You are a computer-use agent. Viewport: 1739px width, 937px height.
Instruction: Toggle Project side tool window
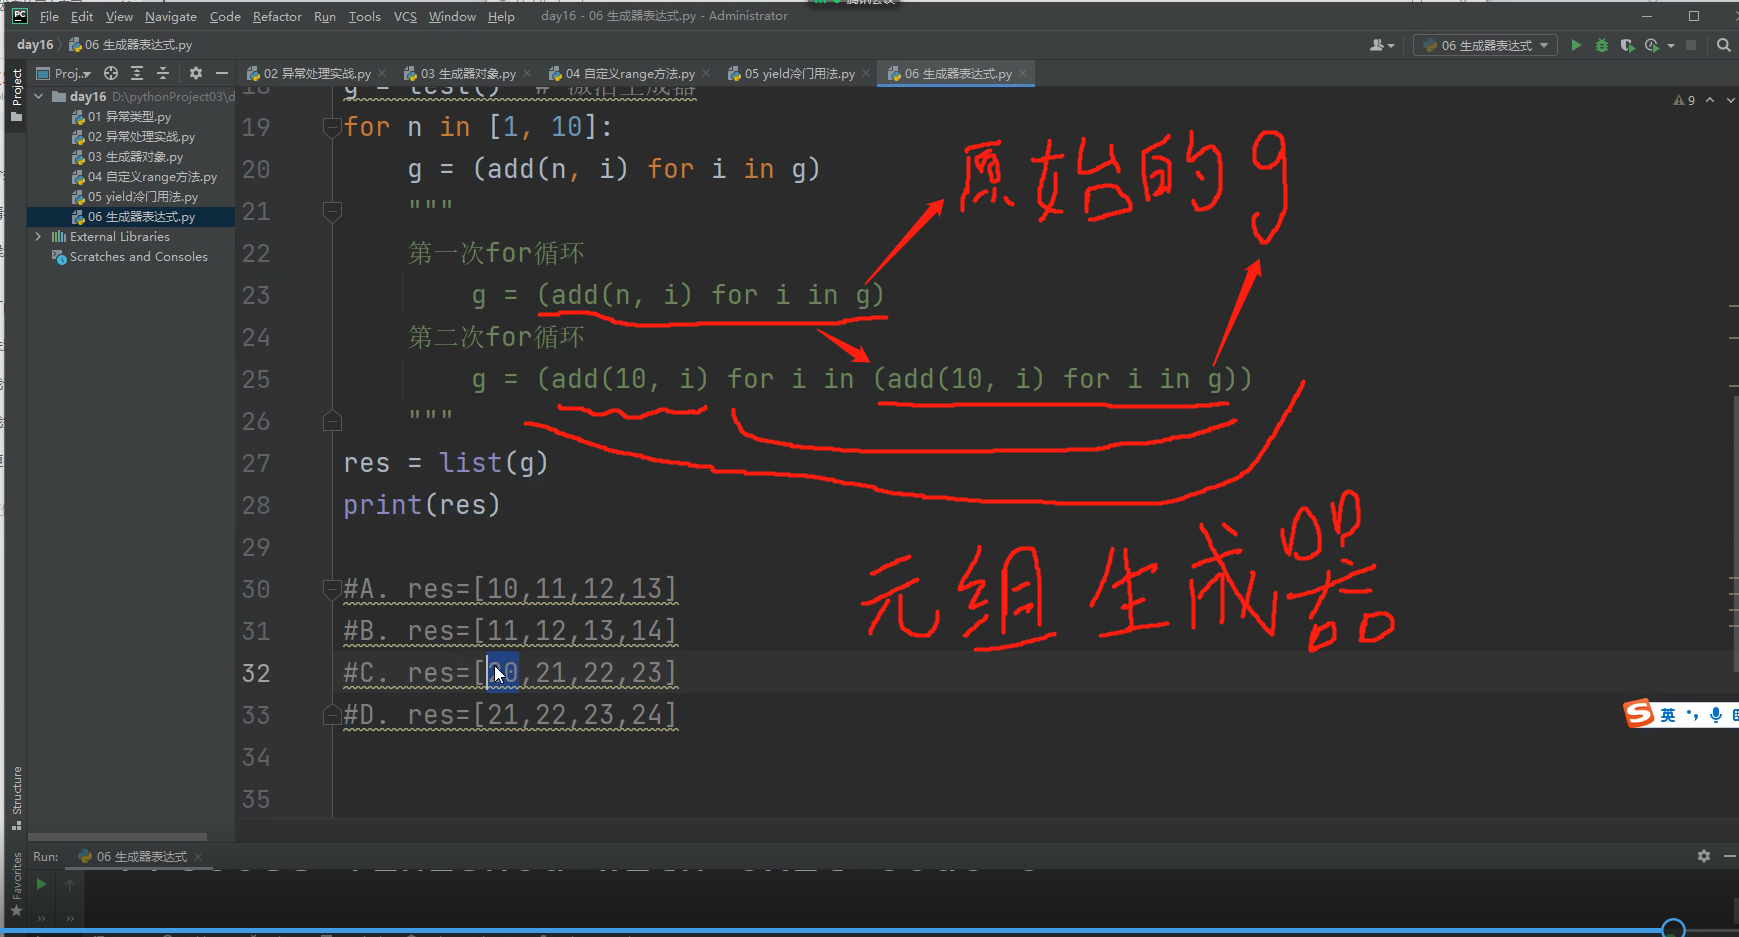click(x=16, y=95)
